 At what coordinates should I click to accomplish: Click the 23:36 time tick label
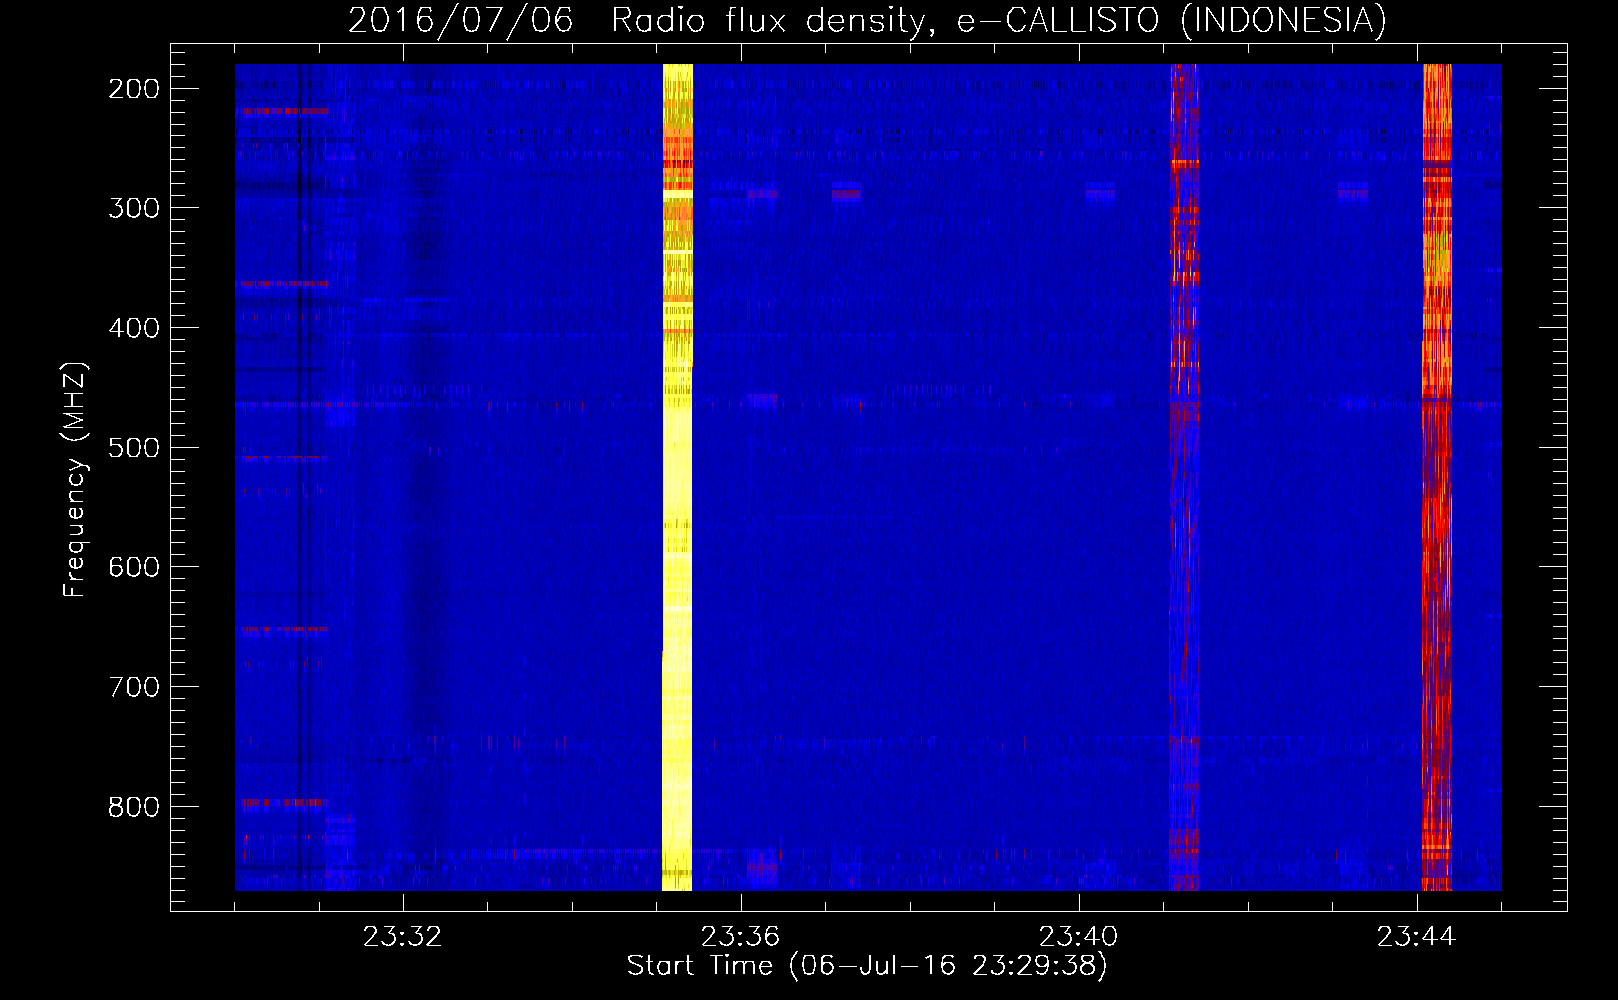click(740, 937)
